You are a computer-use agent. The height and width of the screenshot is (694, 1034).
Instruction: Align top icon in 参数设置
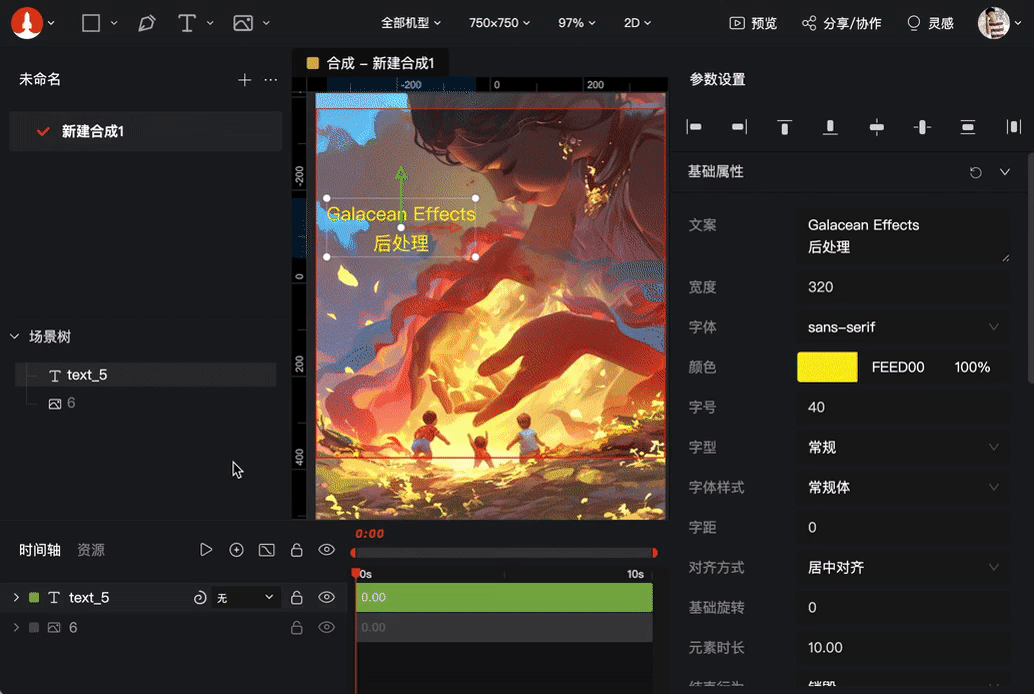click(x=785, y=127)
